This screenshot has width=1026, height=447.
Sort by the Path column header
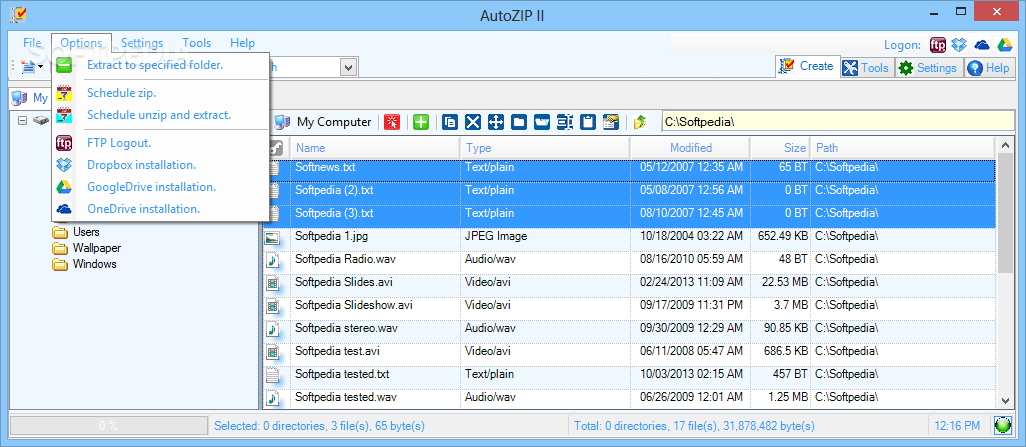point(902,148)
